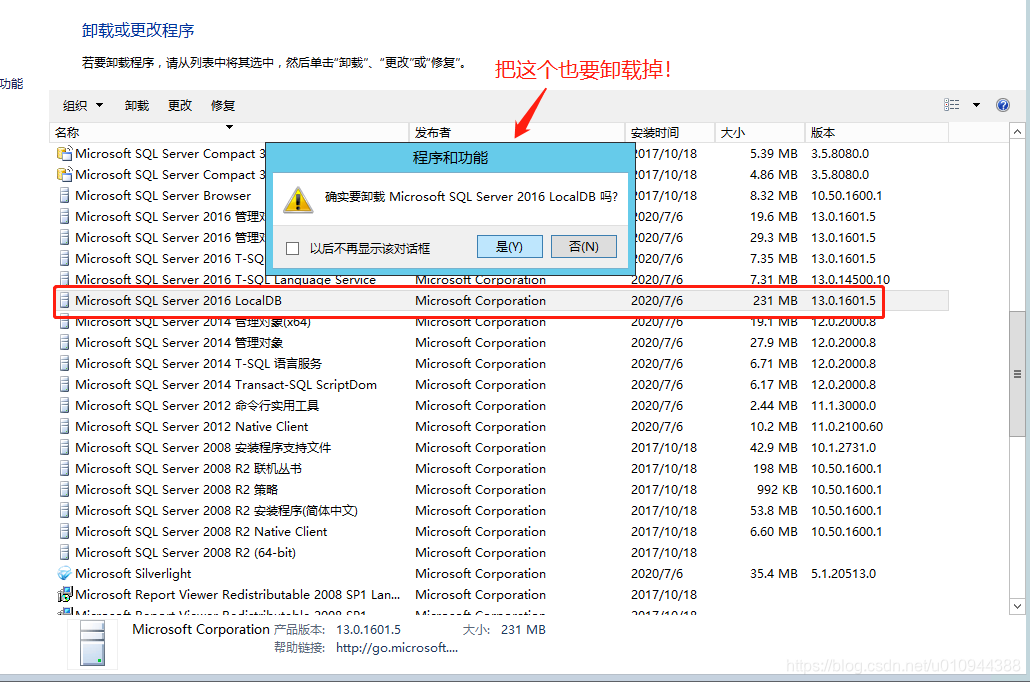Sort by 发布者 (Publisher) column header
This screenshot has height=684, width=1030.
(516, 132)
